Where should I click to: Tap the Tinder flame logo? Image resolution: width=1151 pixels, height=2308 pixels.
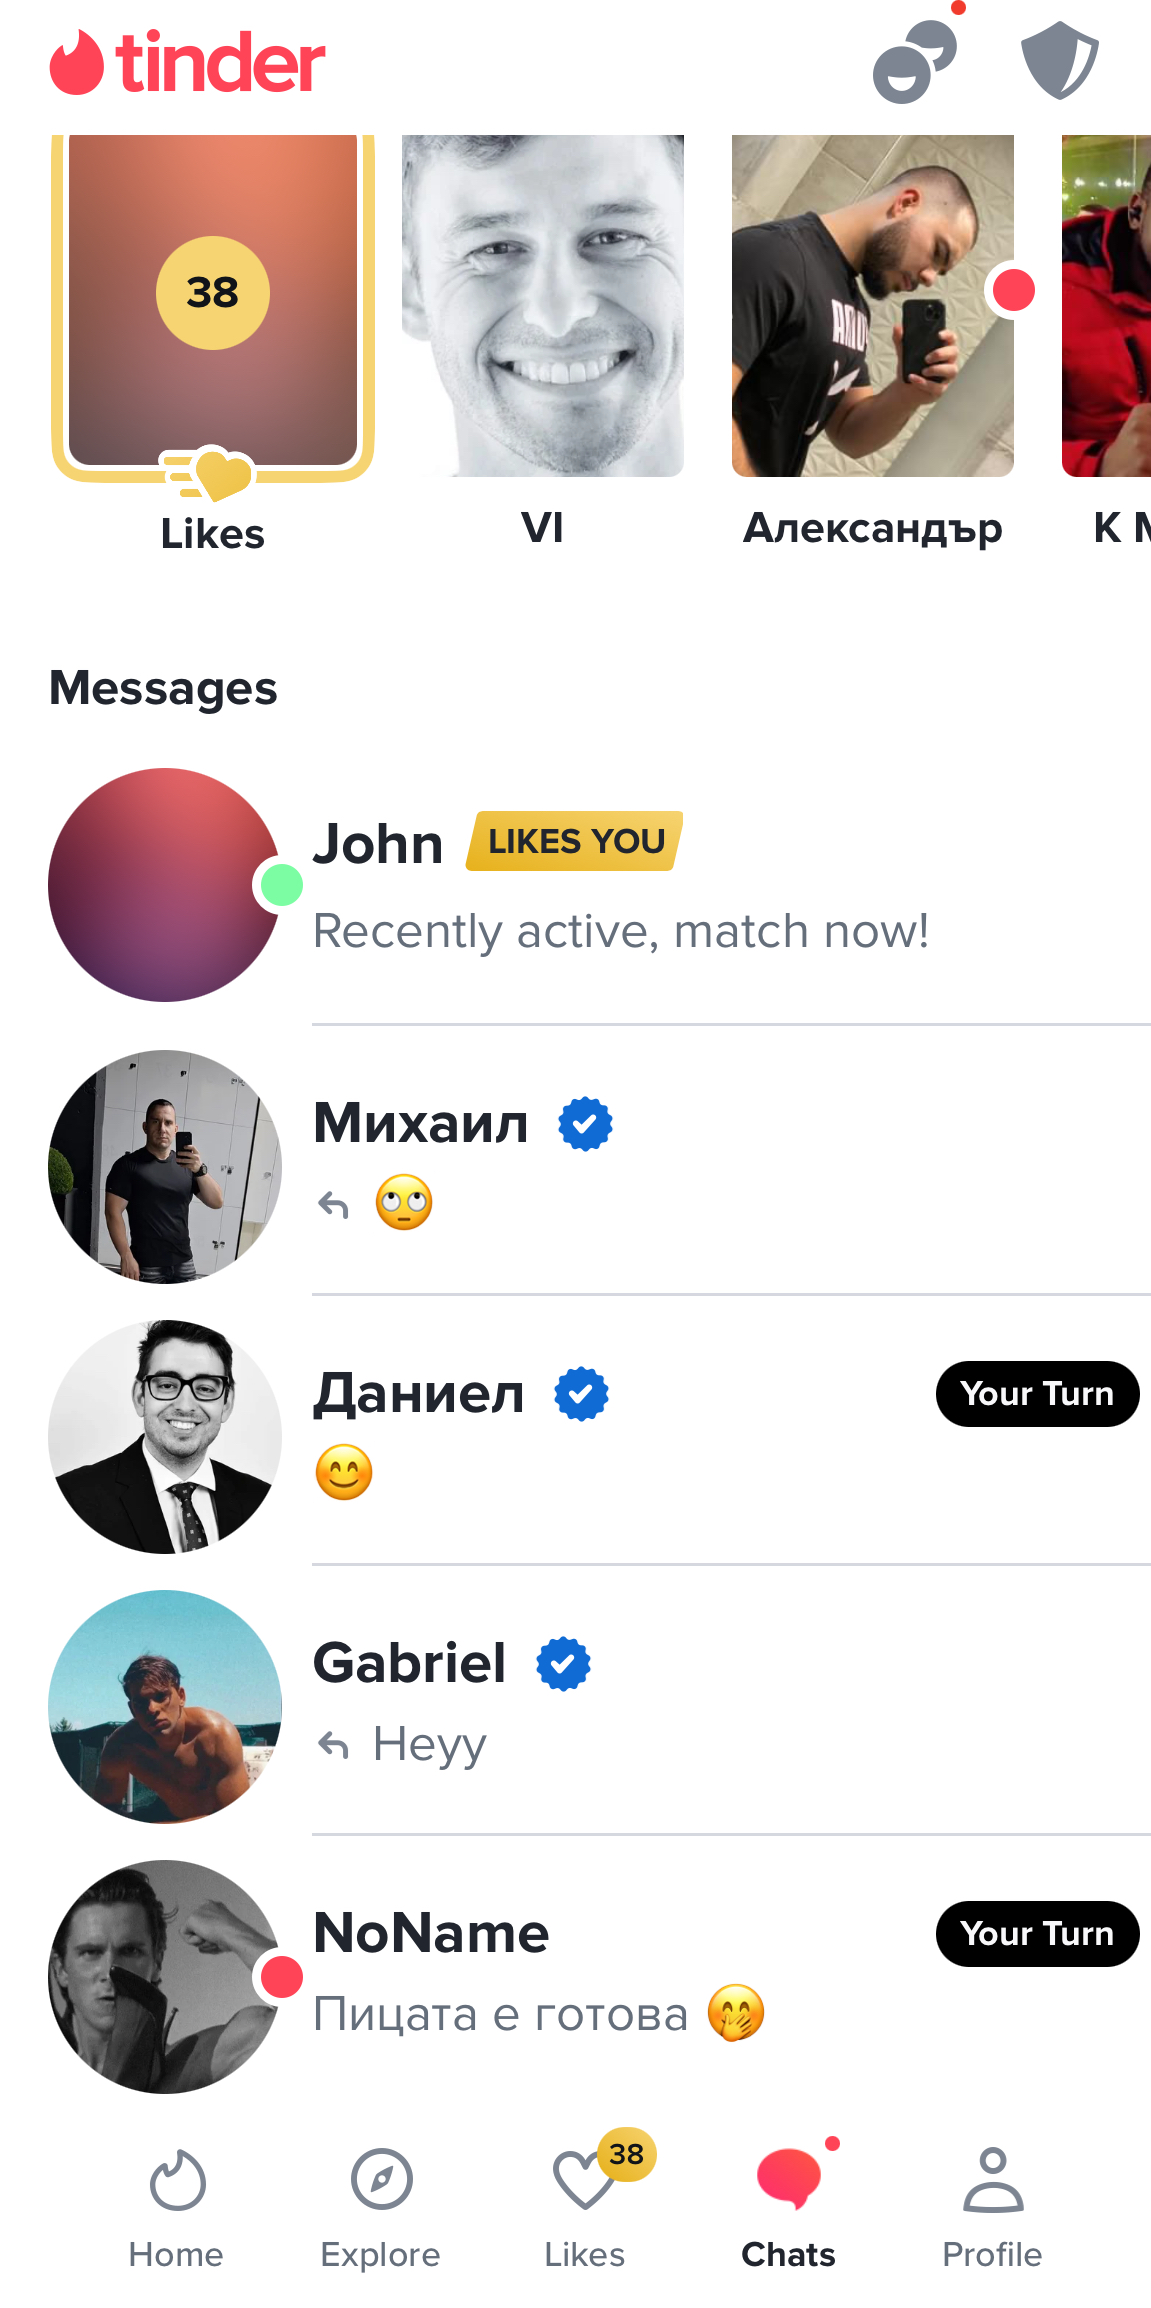tap(76, 62)
